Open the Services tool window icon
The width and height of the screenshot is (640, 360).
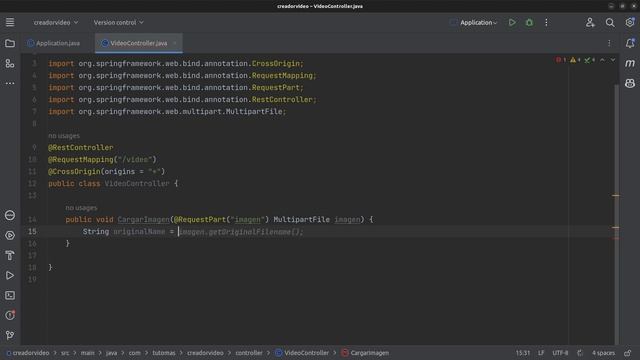[x=10, y=235]
